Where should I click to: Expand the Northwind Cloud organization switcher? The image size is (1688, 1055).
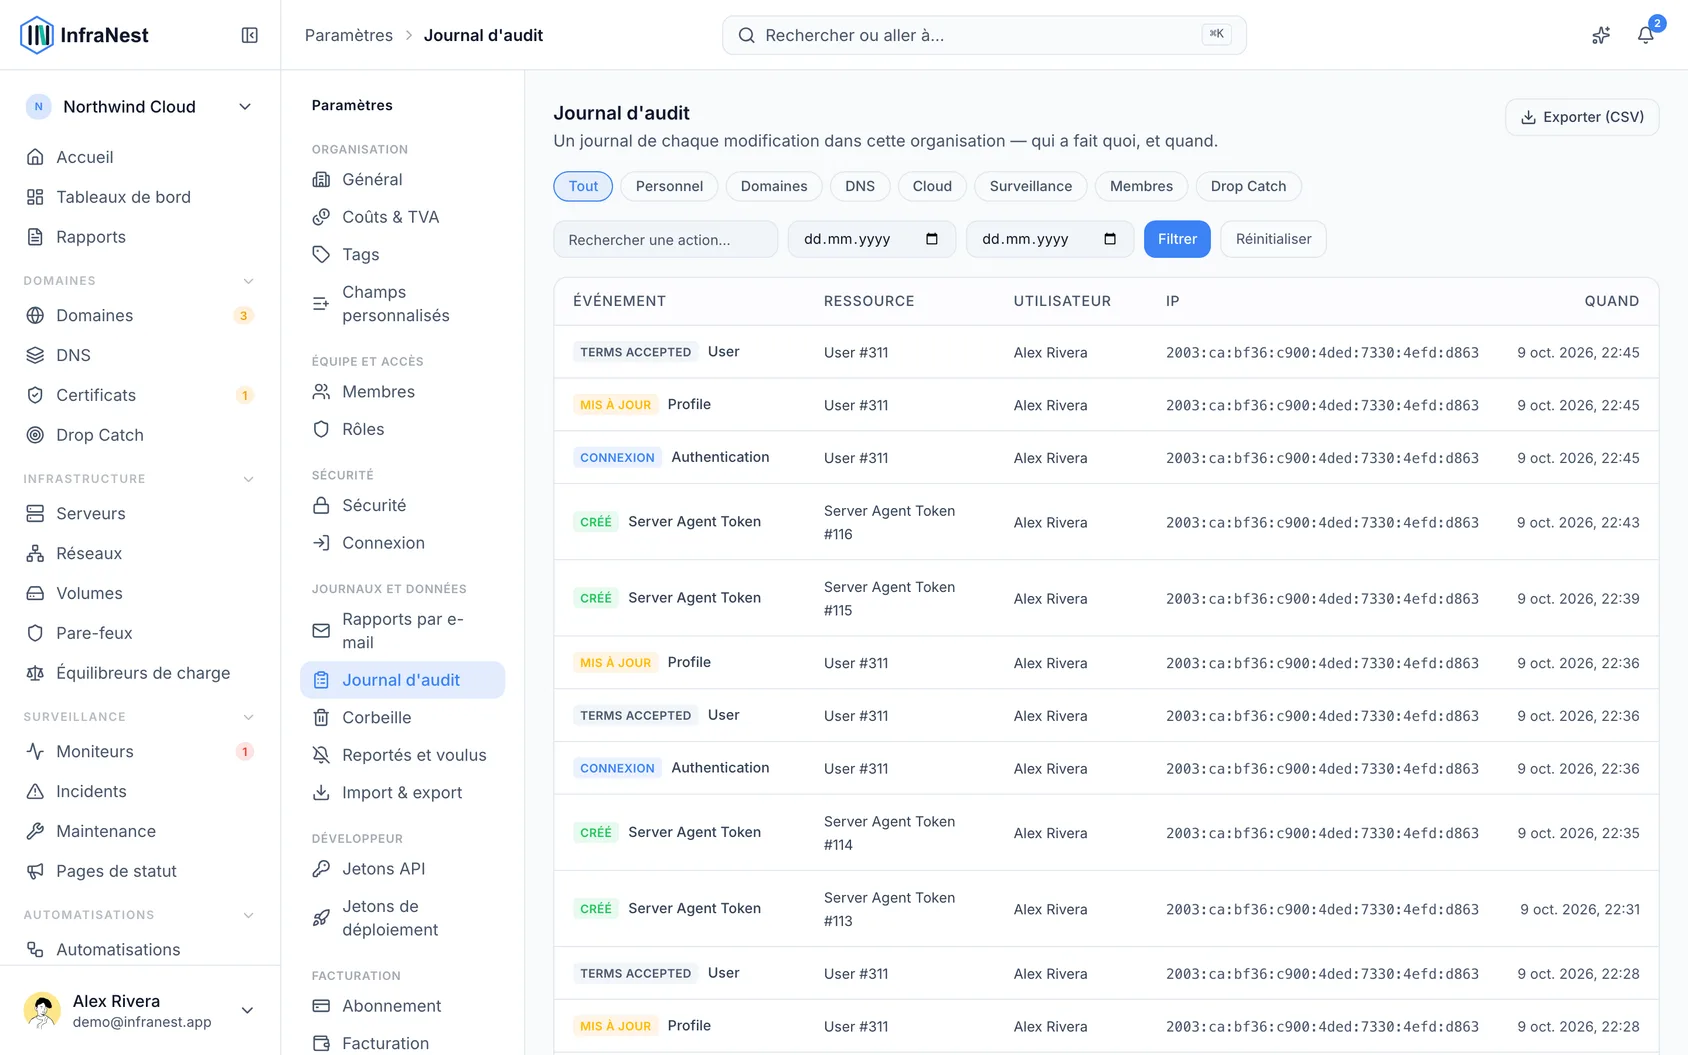pos(140,107)
